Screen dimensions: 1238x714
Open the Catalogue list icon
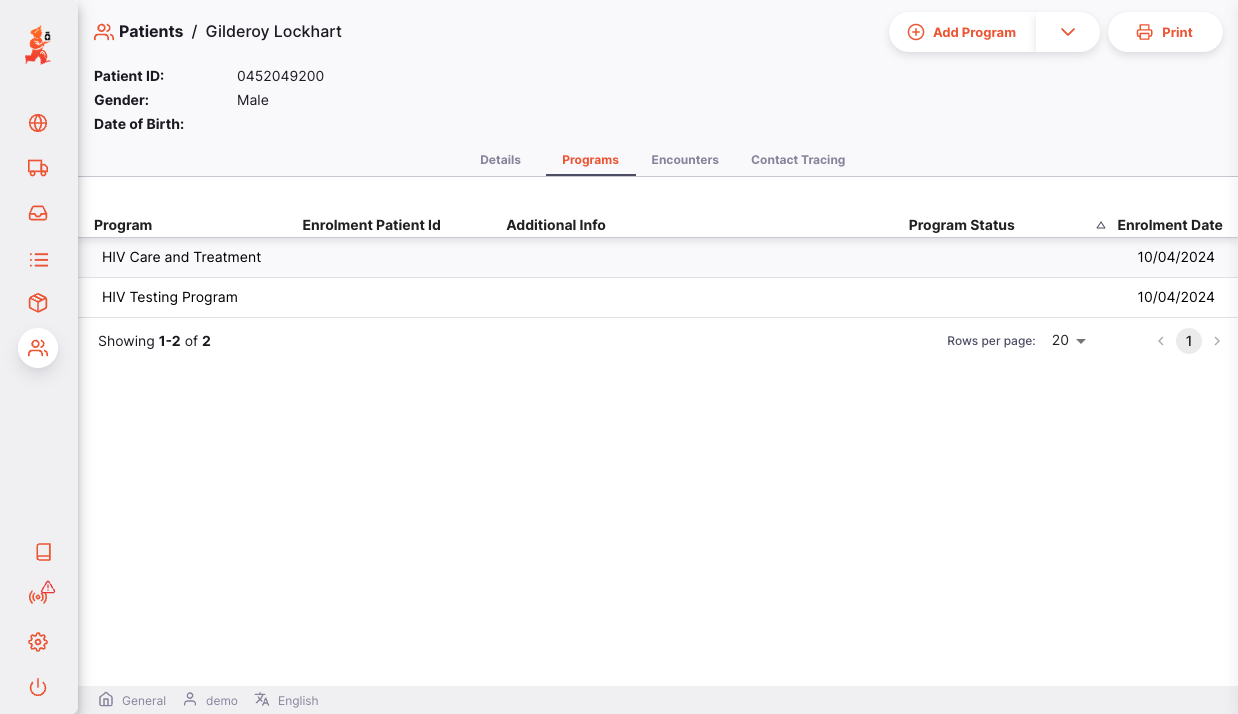click(x=38, y=260)
